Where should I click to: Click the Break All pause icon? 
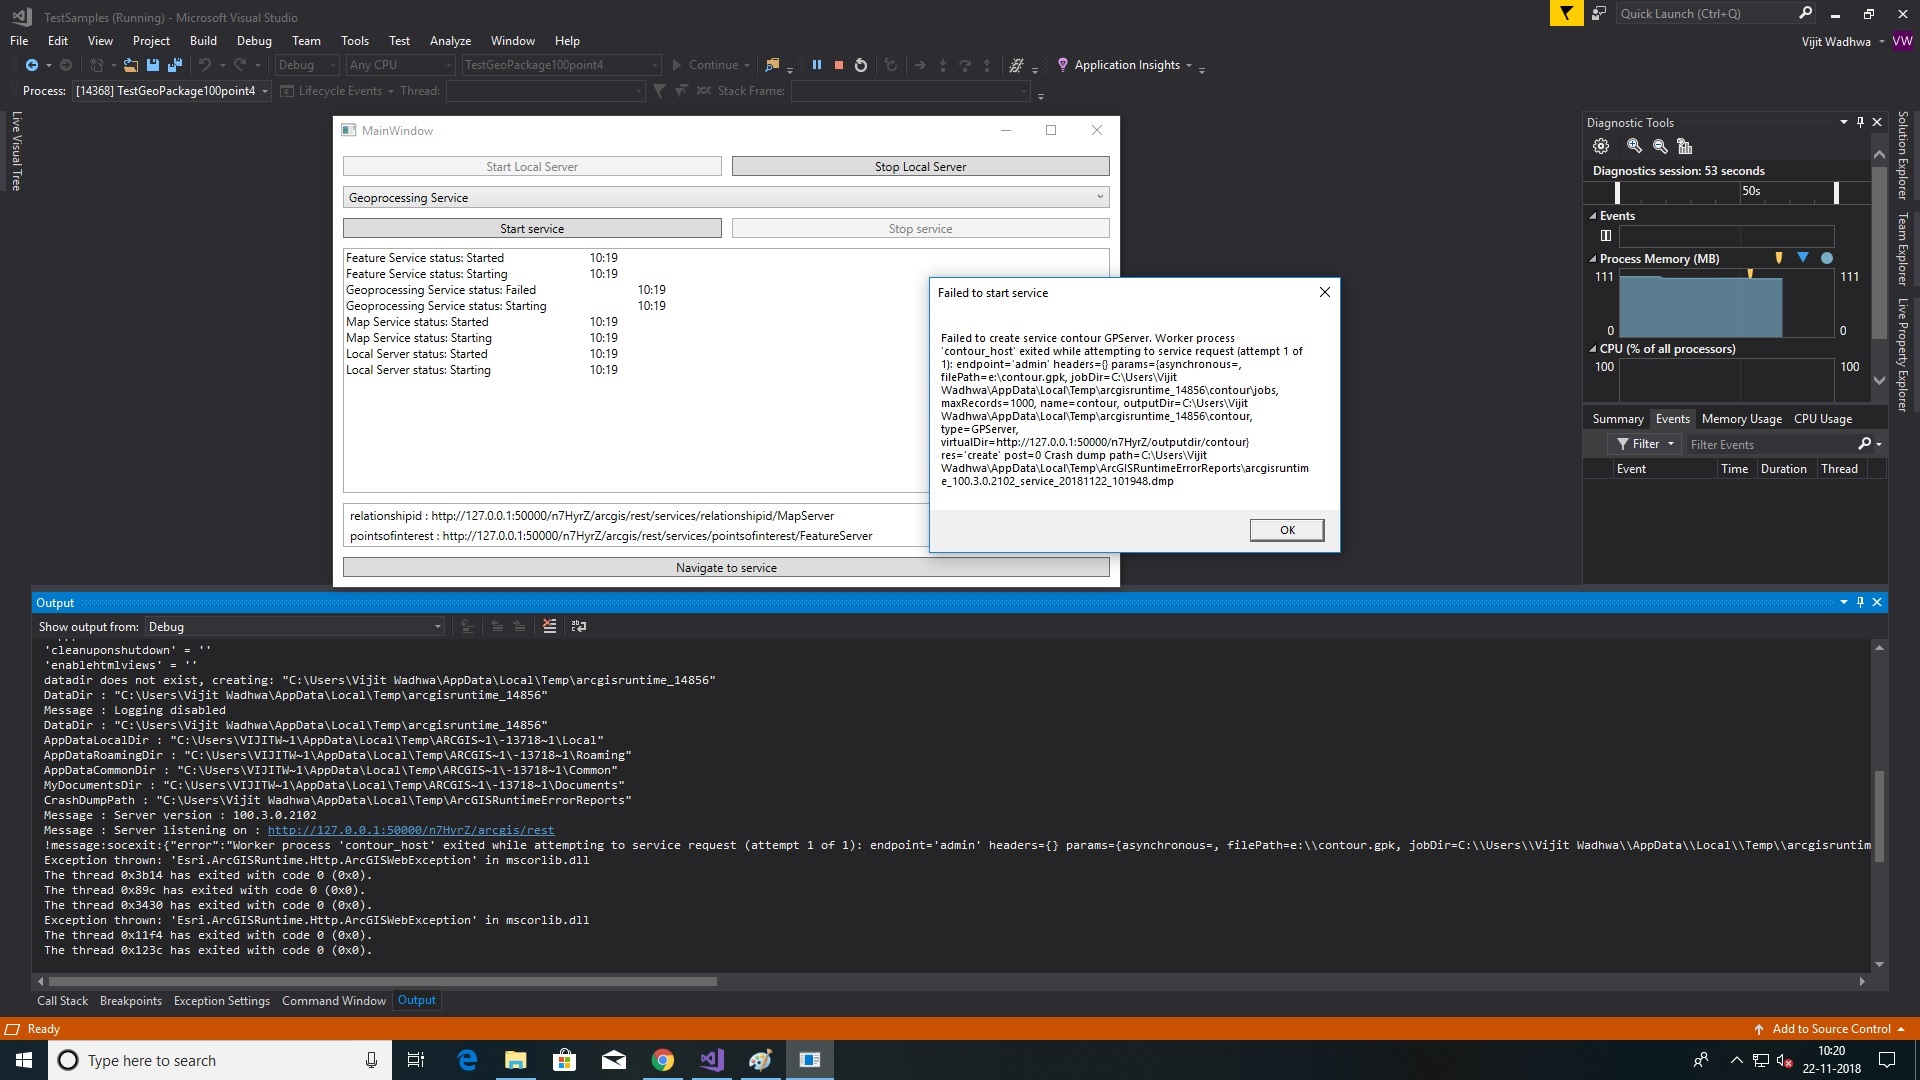[x=816, y=65]
